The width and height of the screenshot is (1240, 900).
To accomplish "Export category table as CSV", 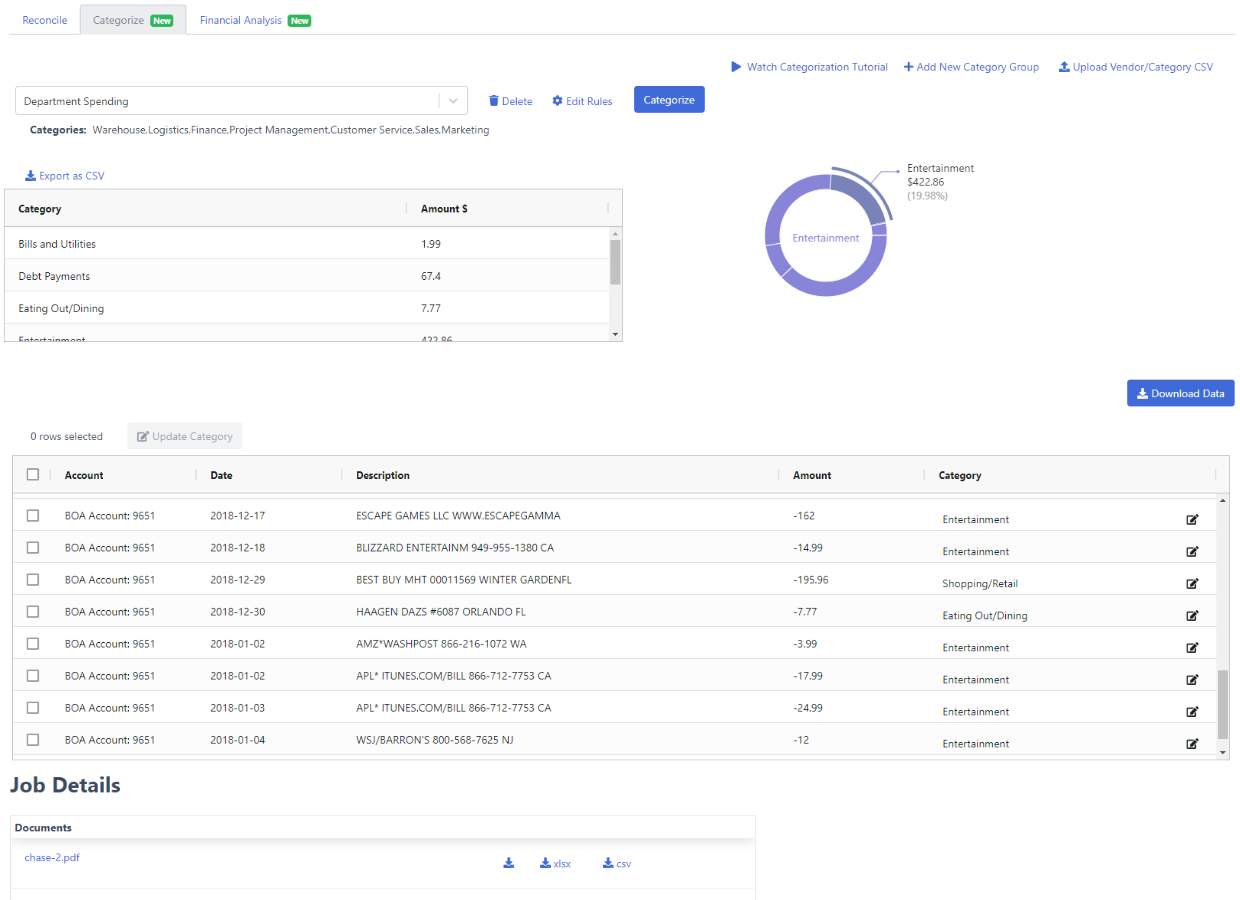I will (65, 176).
